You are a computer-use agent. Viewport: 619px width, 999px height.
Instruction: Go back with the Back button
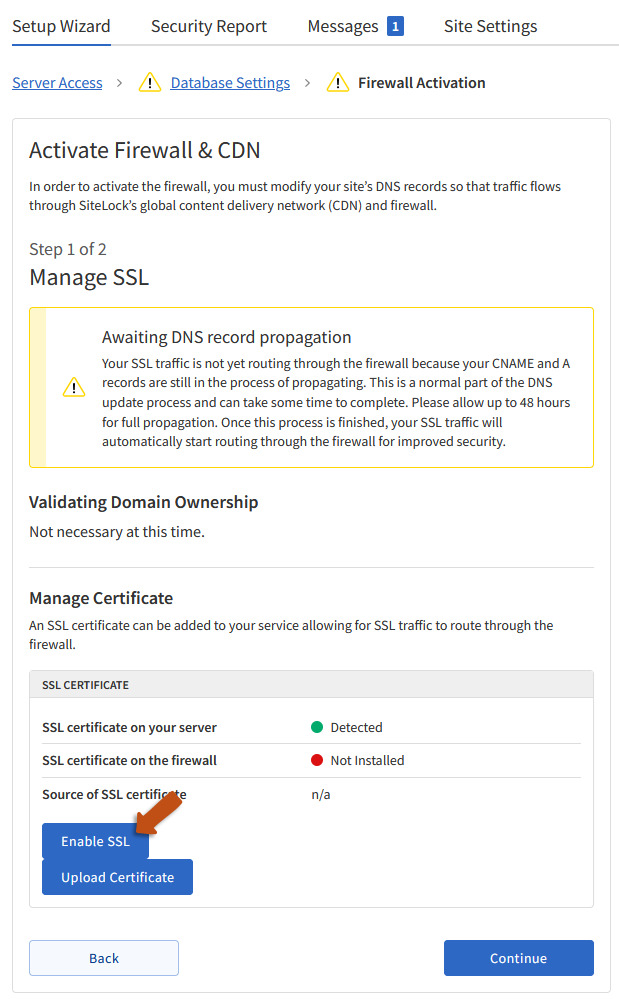point(104,958)
